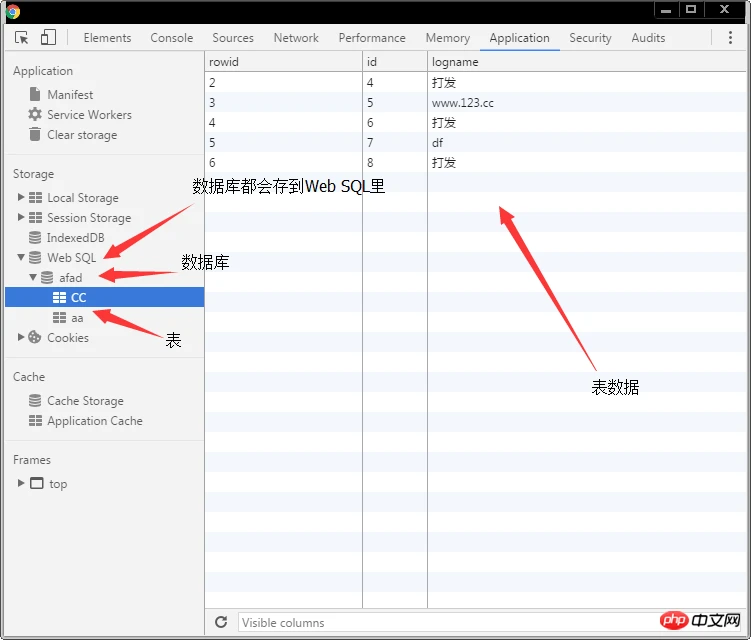Select the IndexedDB entry
Screen dimensions: 751x640
[x=75, y=238]
